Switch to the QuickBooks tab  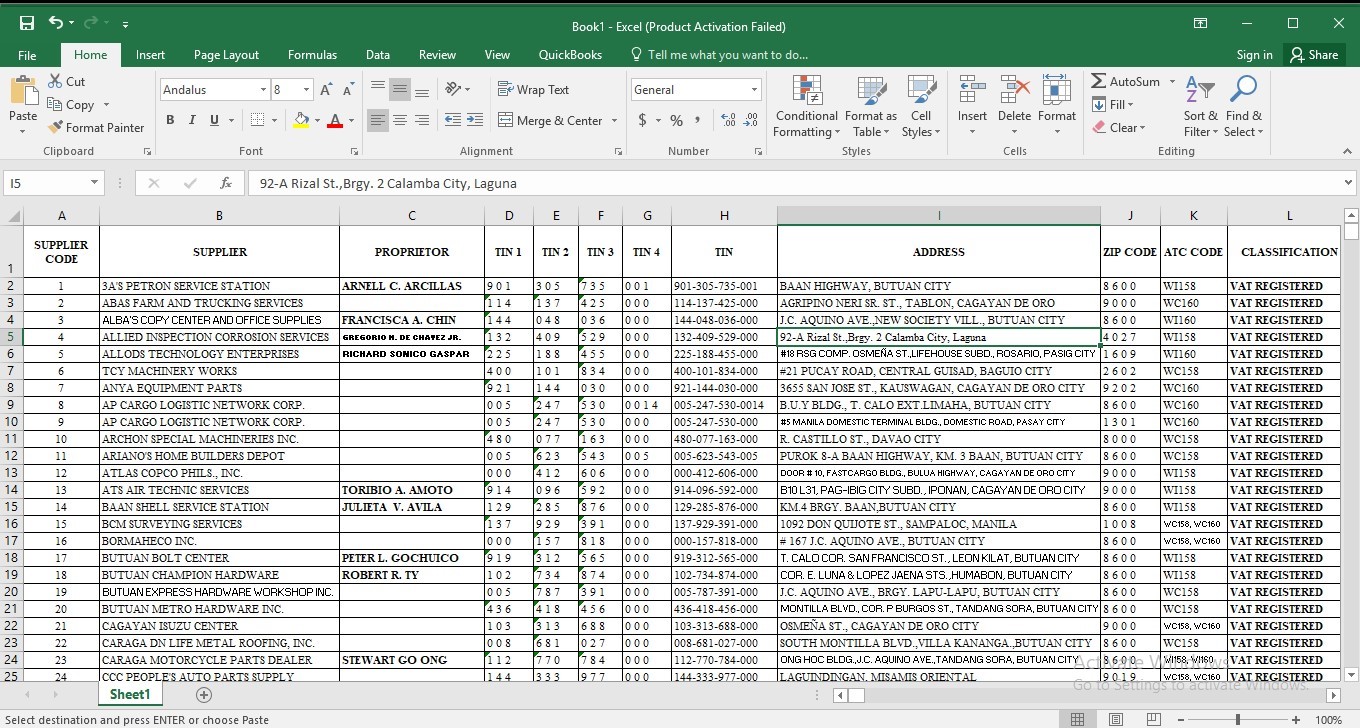pyautogui.click(x=570, y=55)
